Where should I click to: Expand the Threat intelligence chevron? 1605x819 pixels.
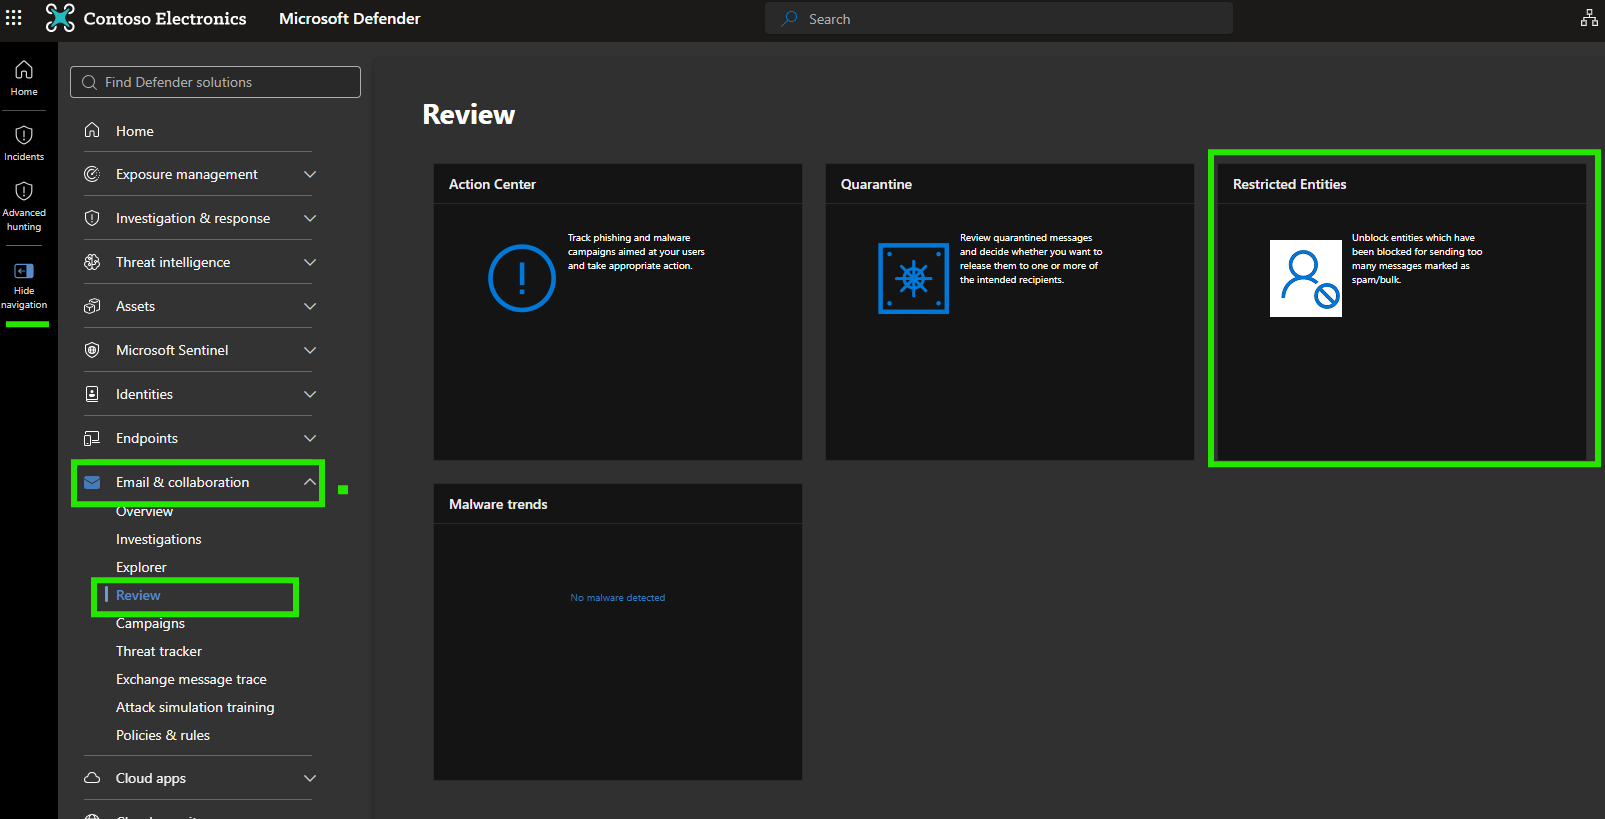pos(310,262)
